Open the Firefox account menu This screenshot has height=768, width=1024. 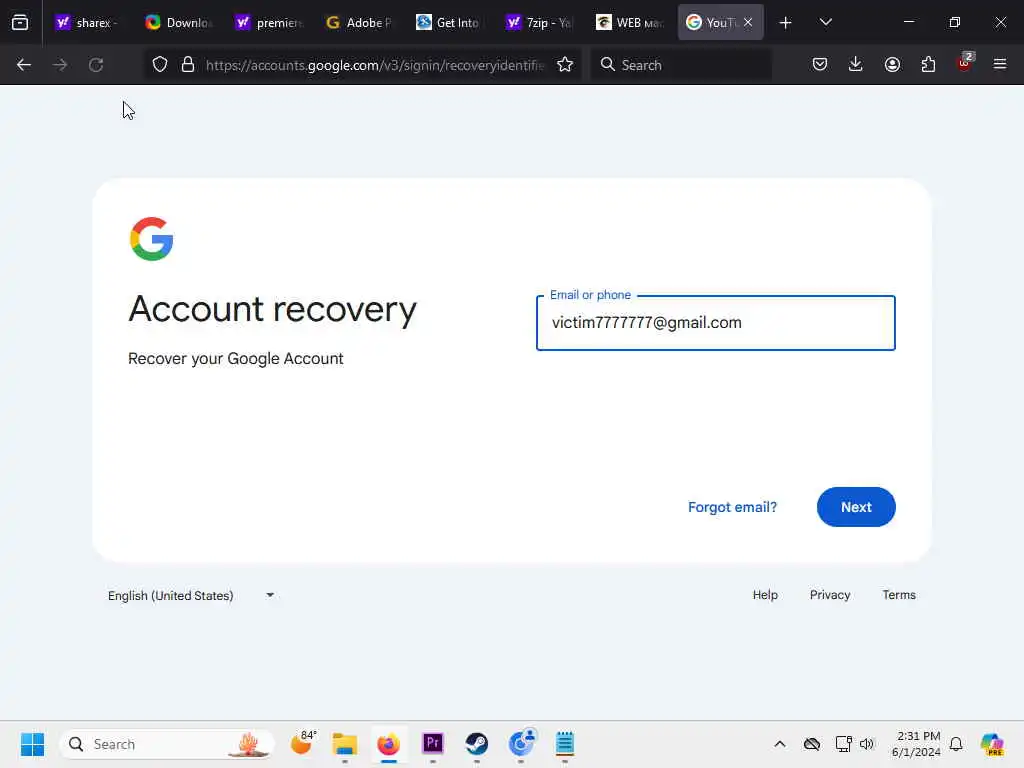(892, 65)
